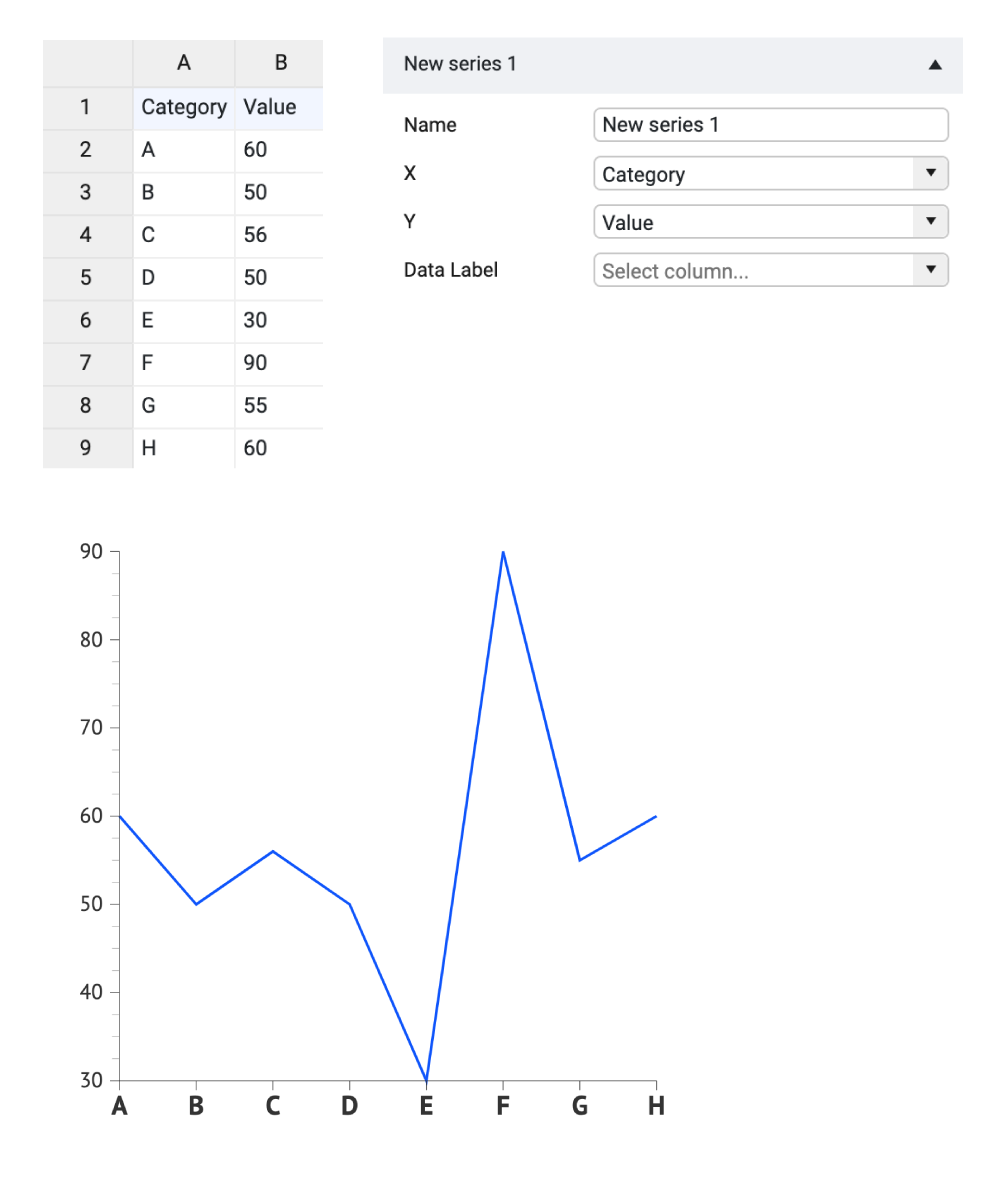Select the cell containing 90

pos(255,363)
